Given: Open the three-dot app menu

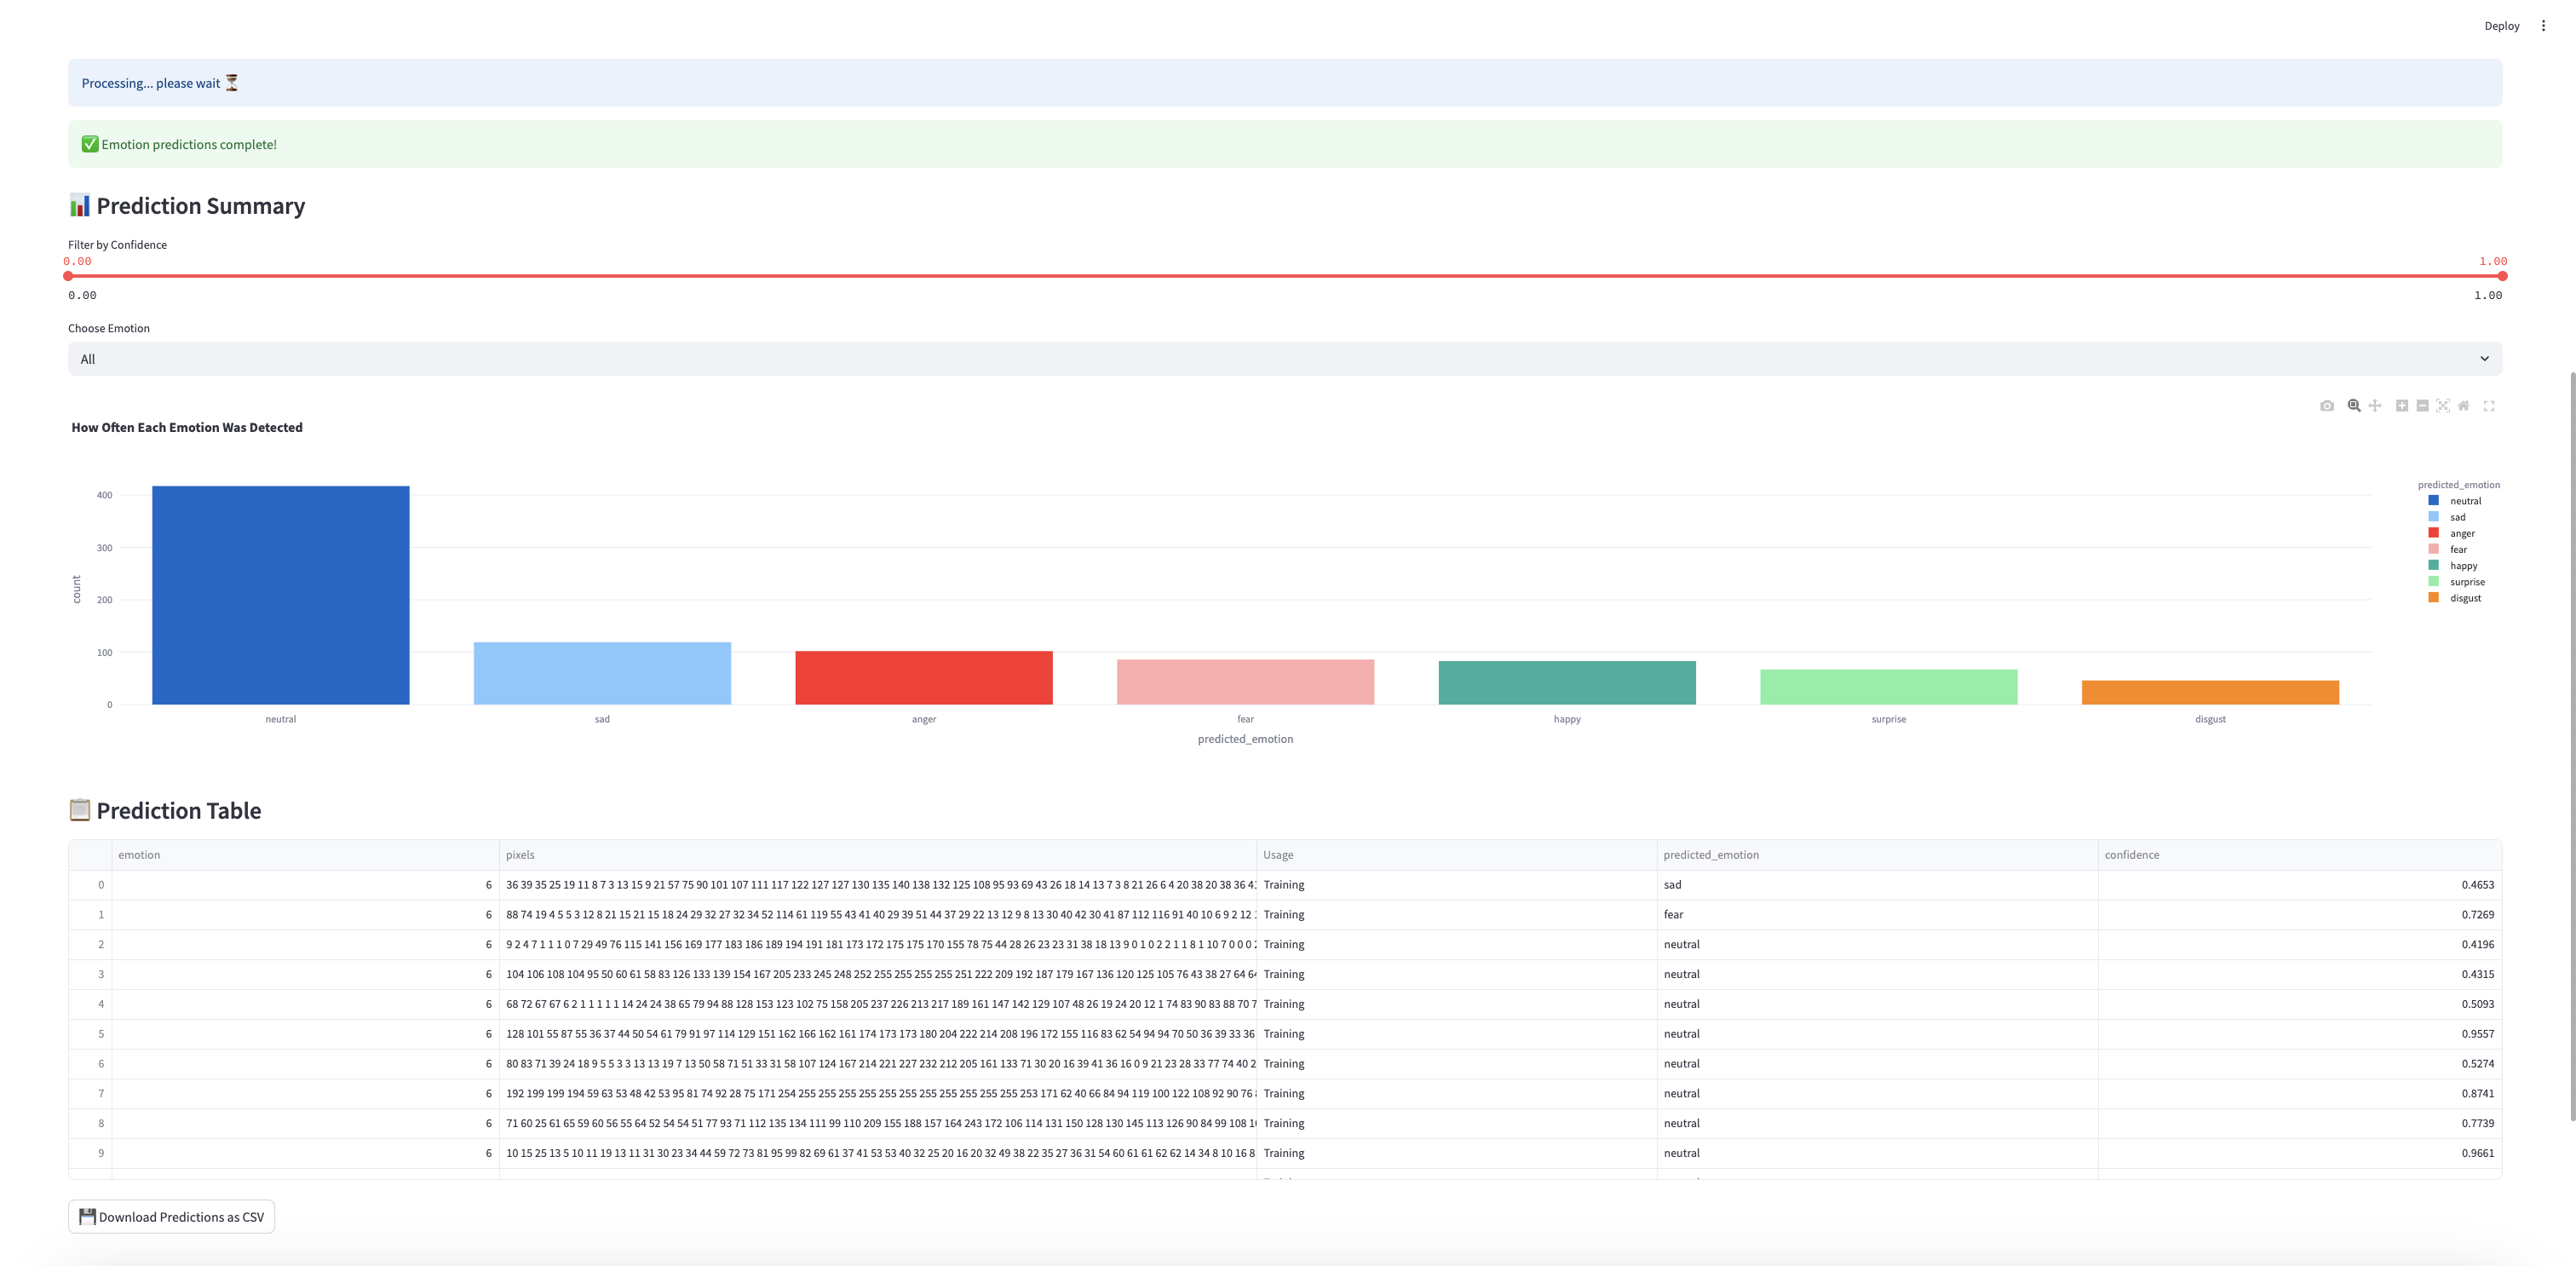Looking at the screenshot, I should click(x=2543, y=26).
